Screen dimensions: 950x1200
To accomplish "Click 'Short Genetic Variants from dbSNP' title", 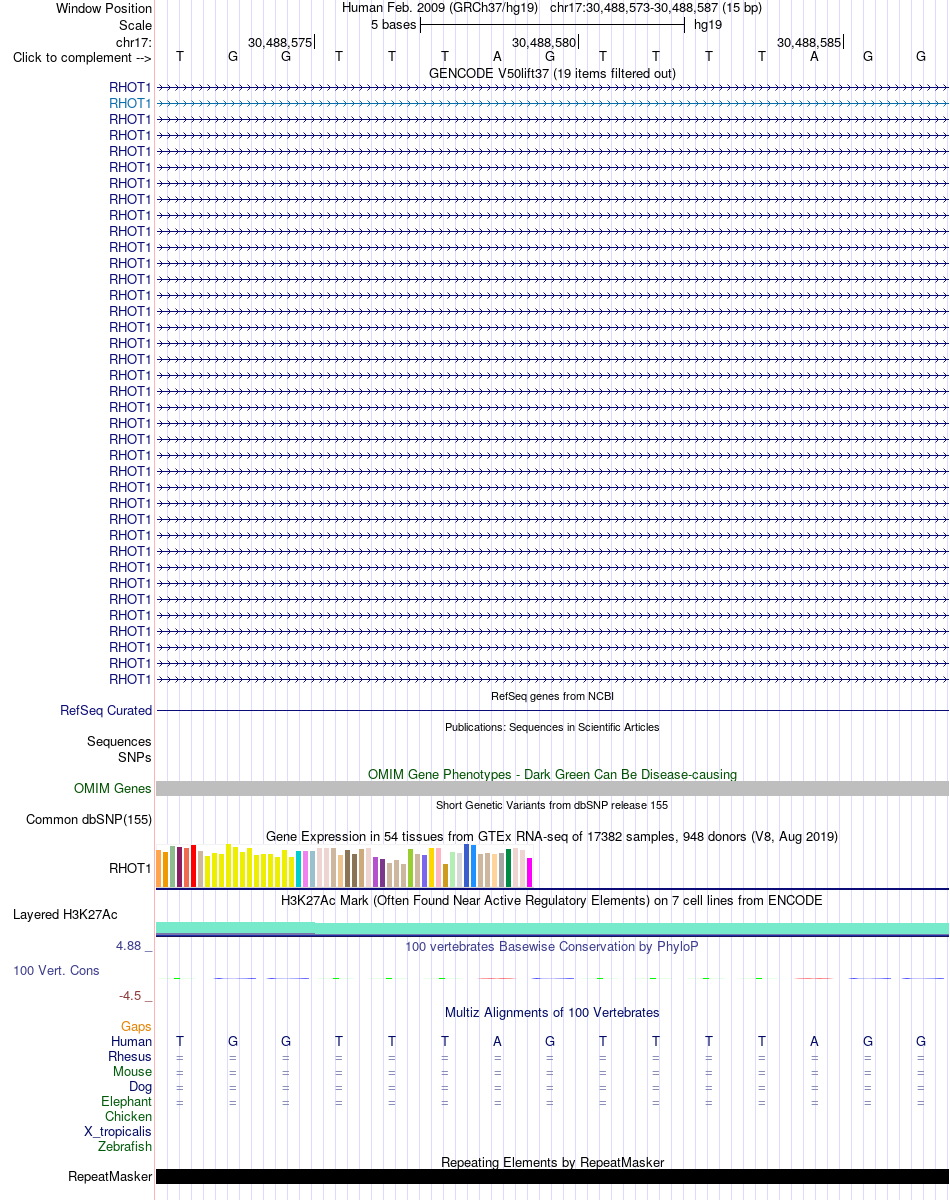I will (552, 804).
